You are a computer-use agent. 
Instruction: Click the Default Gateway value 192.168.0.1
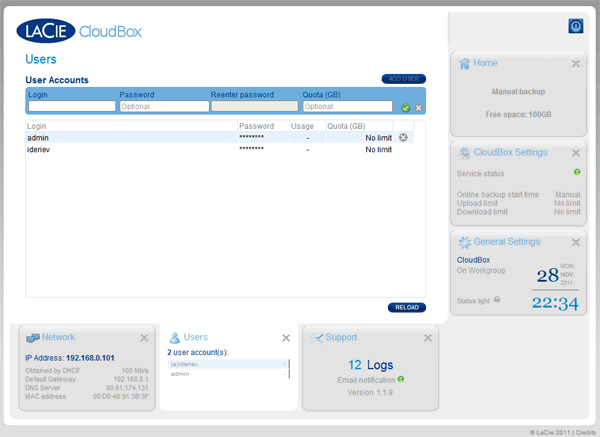[131, 379]
